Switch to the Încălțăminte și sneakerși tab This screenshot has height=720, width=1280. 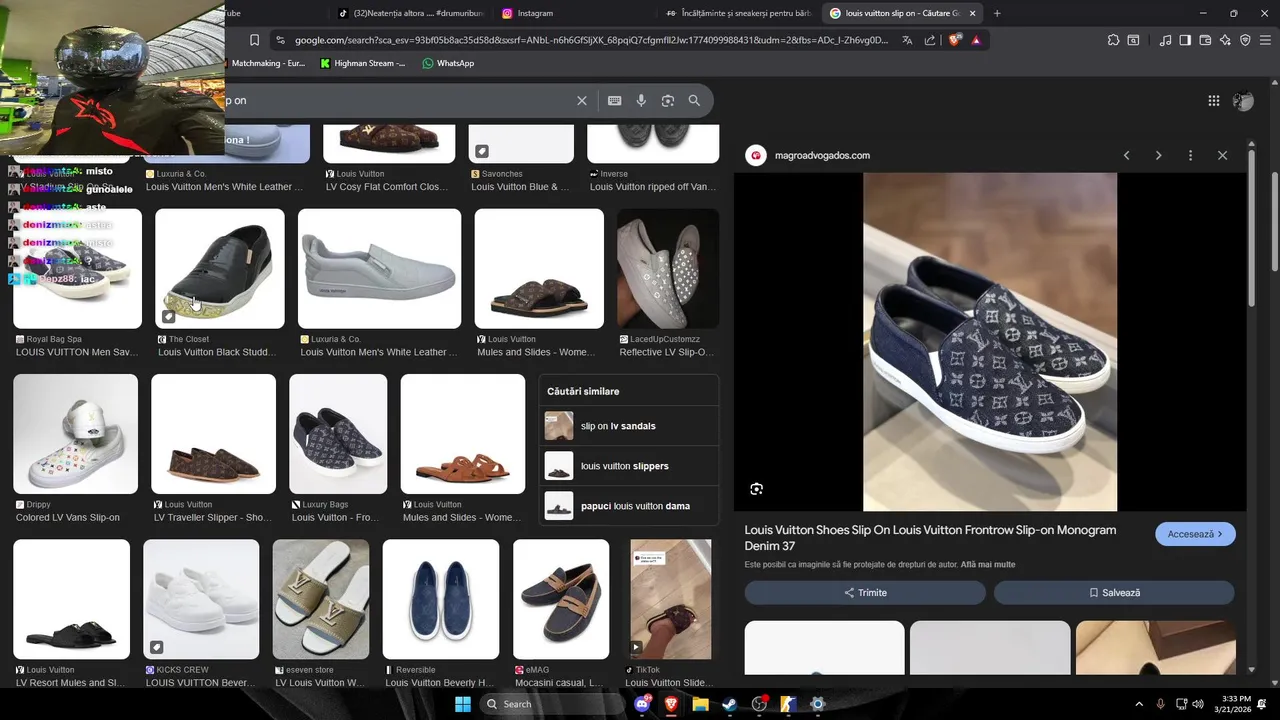tap(738, 13)
